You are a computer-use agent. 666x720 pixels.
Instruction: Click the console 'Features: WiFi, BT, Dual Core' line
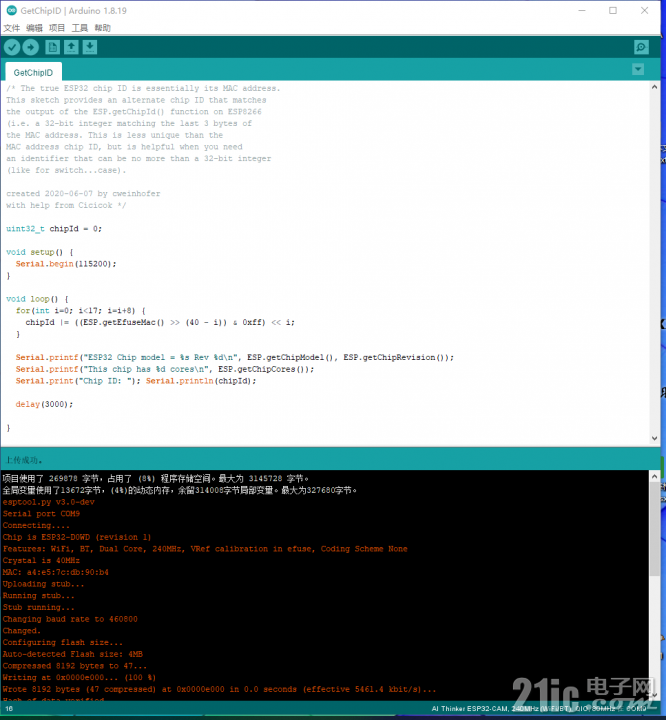(205, 549)
